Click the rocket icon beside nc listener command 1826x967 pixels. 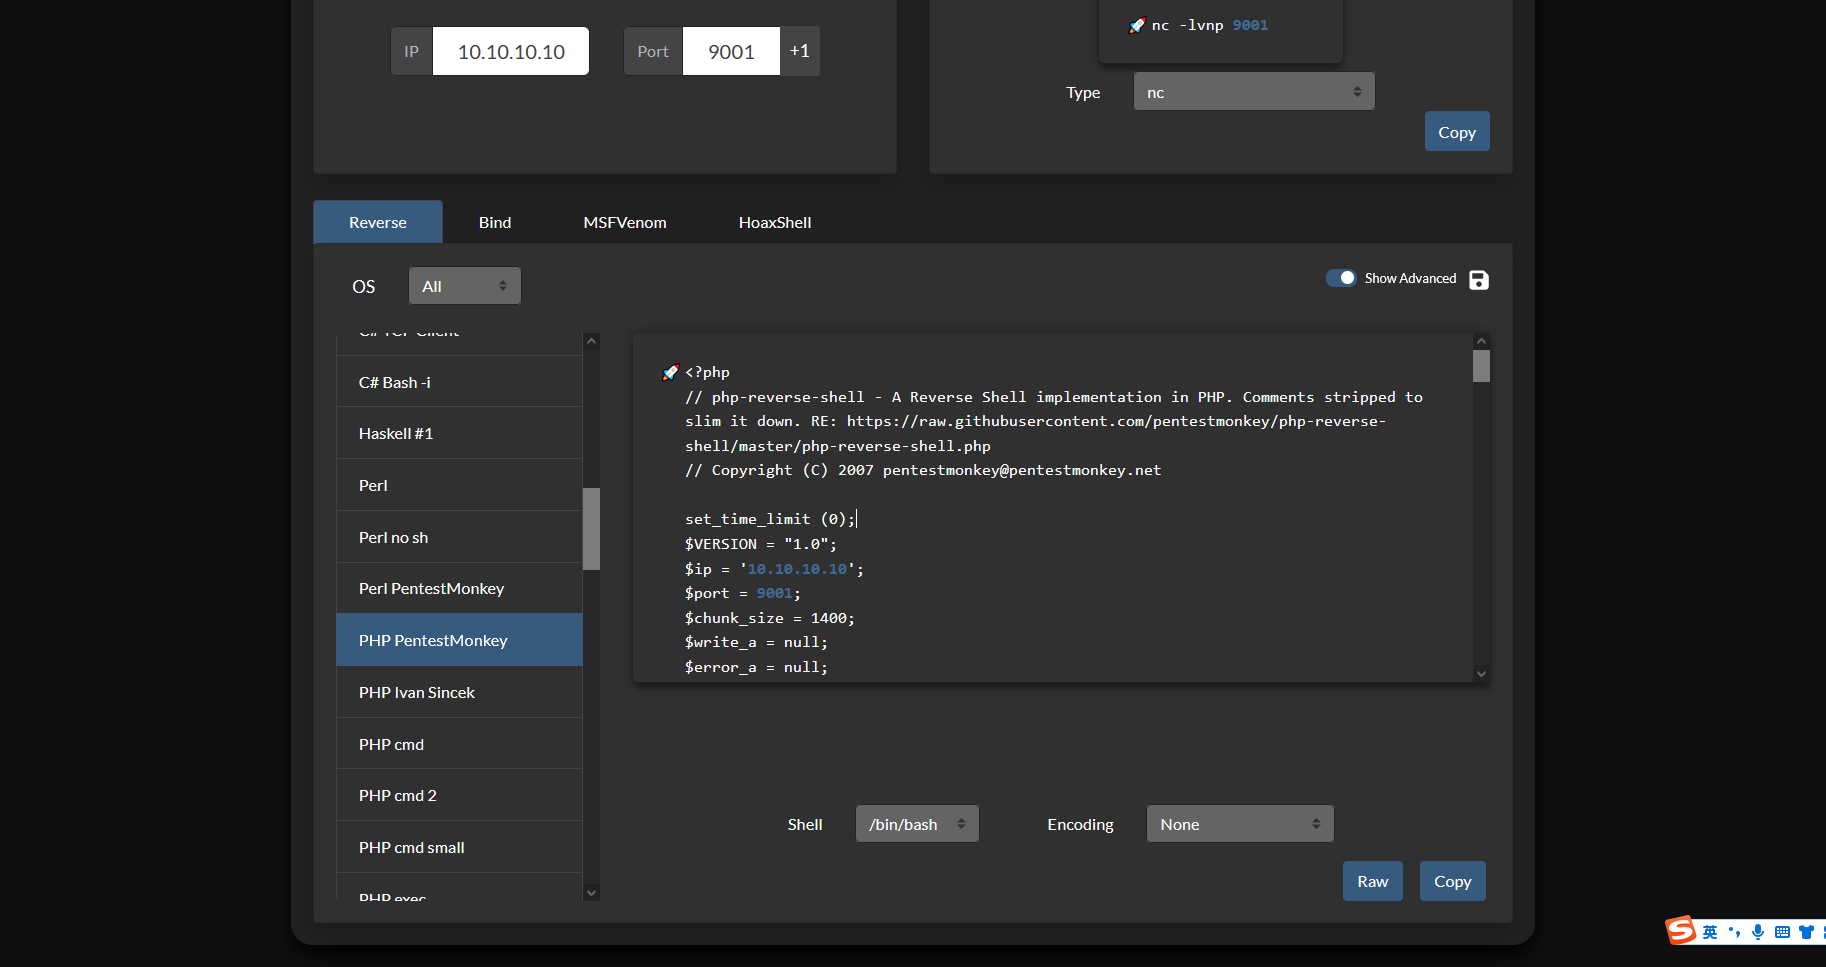tap(1137, 26)
